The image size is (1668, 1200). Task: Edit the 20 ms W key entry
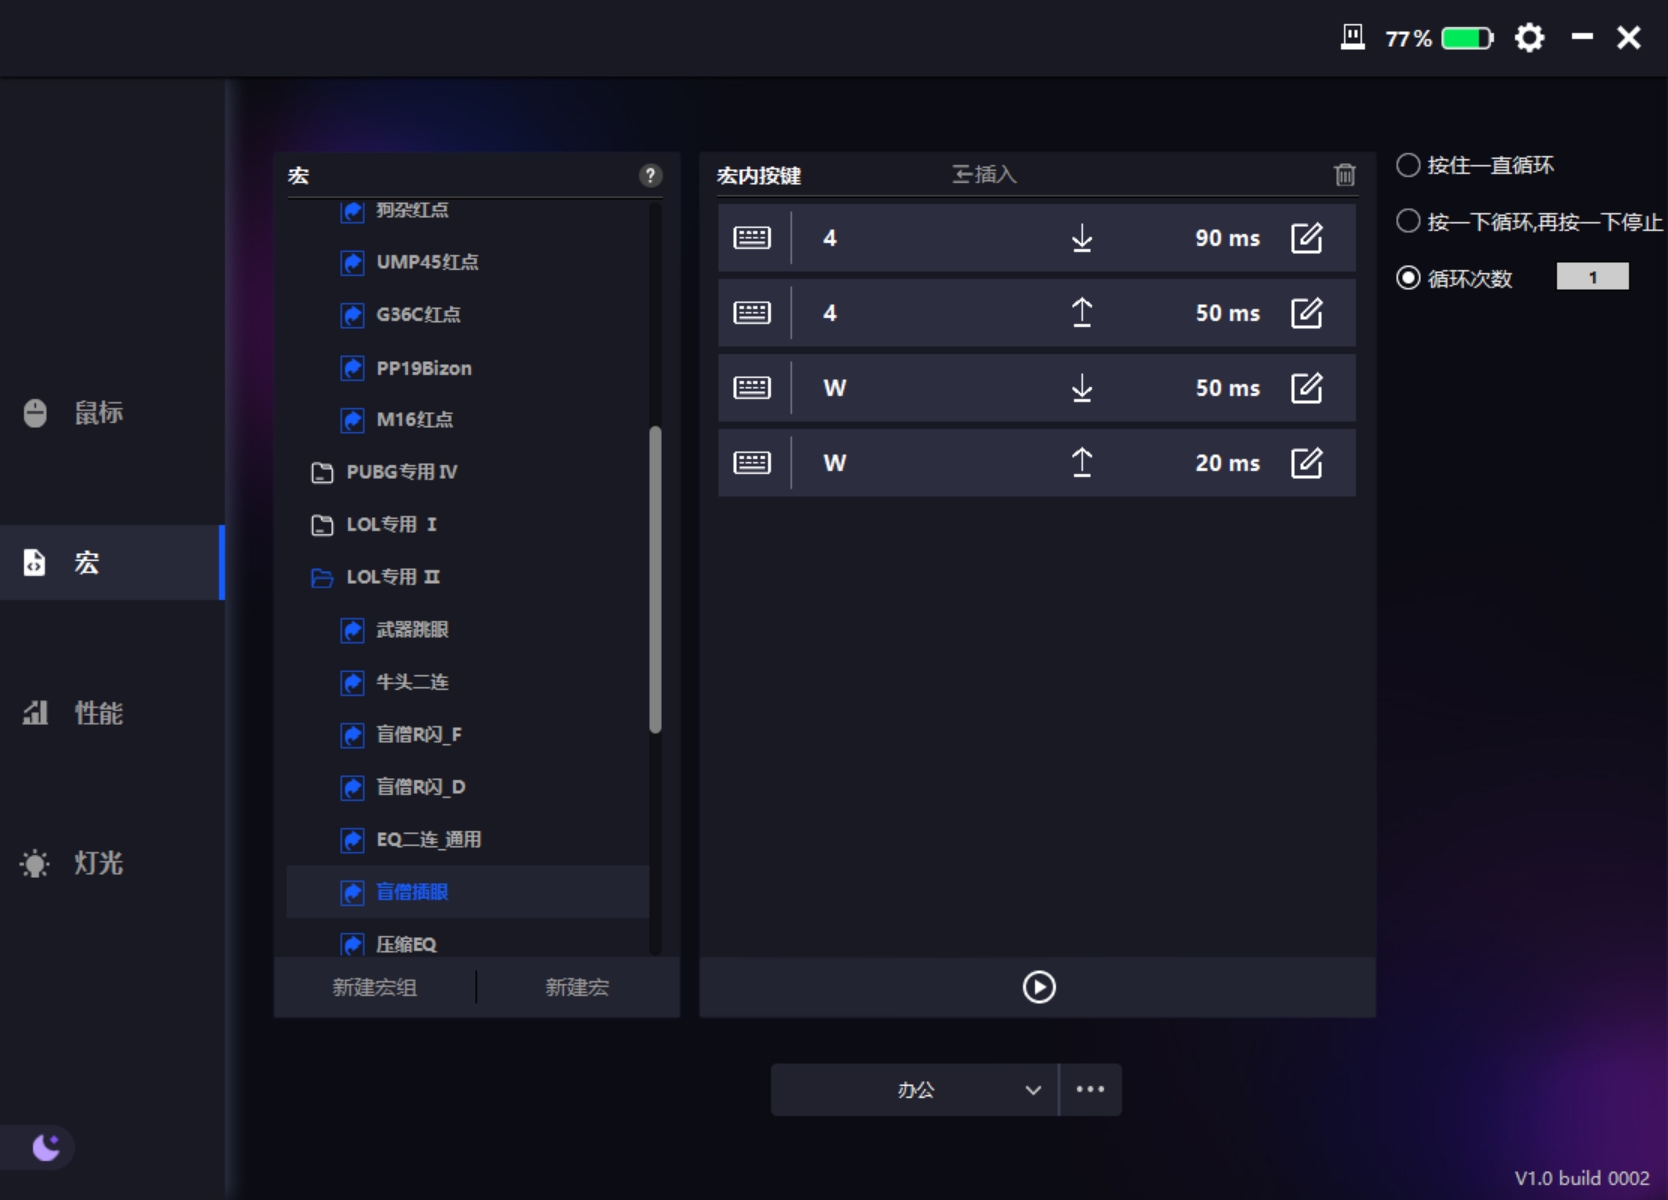point(1306,463)
